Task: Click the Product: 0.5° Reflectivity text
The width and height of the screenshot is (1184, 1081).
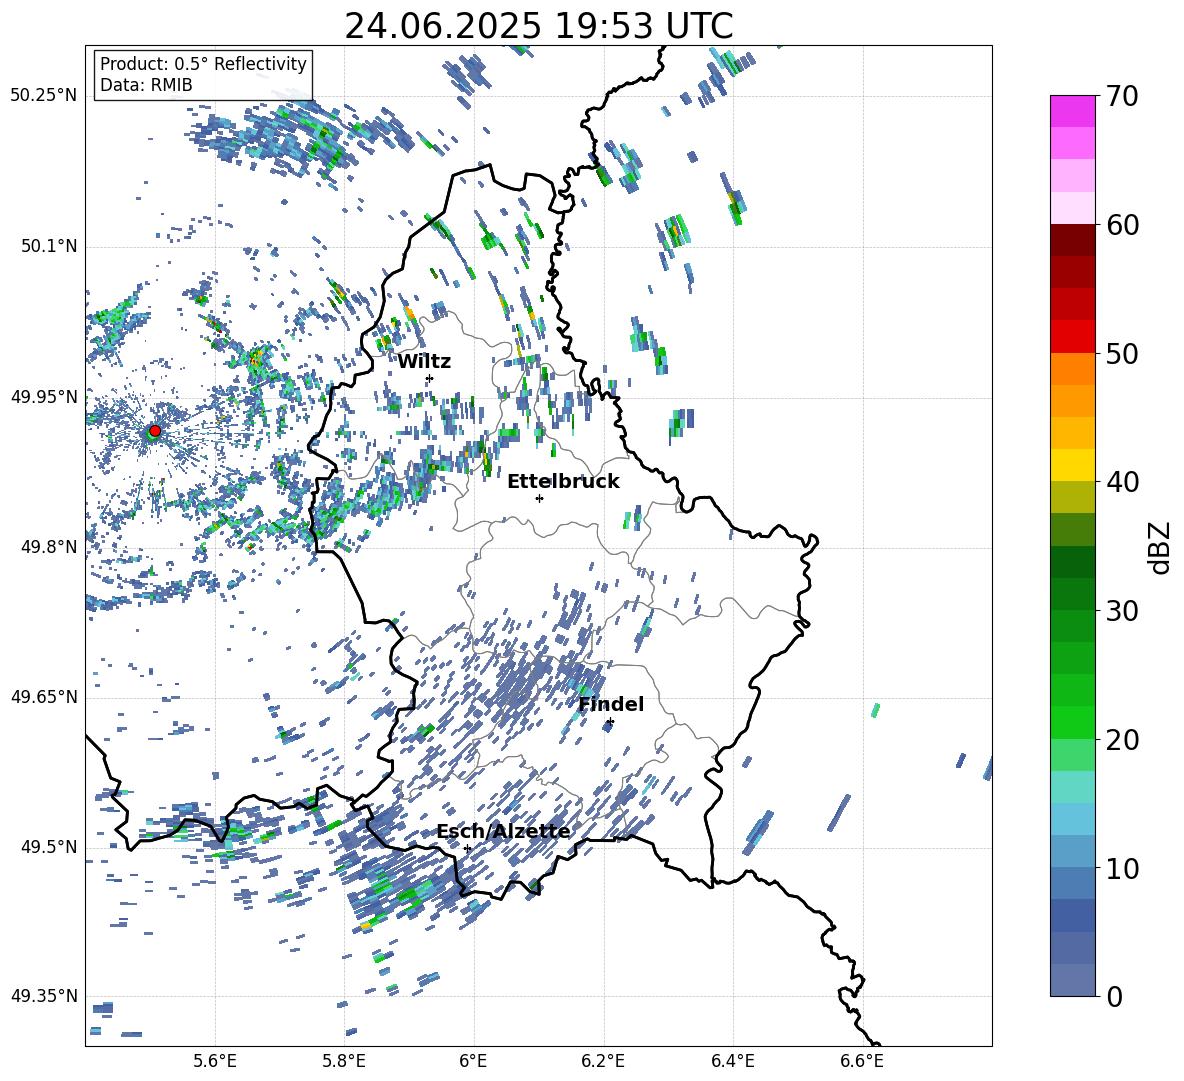Action: point(203,64)
